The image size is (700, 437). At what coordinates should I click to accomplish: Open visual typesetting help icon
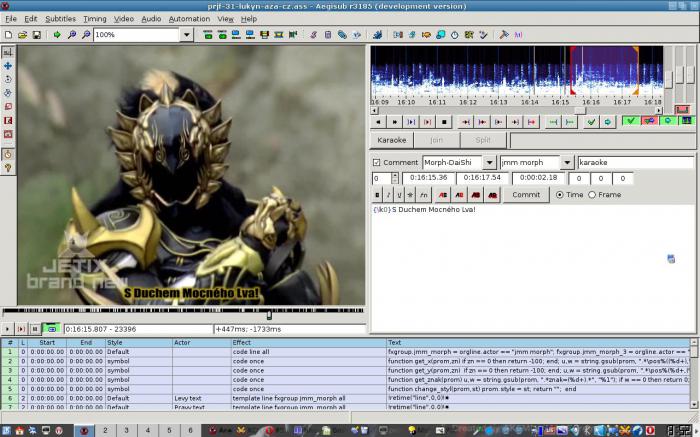point(8,168)
